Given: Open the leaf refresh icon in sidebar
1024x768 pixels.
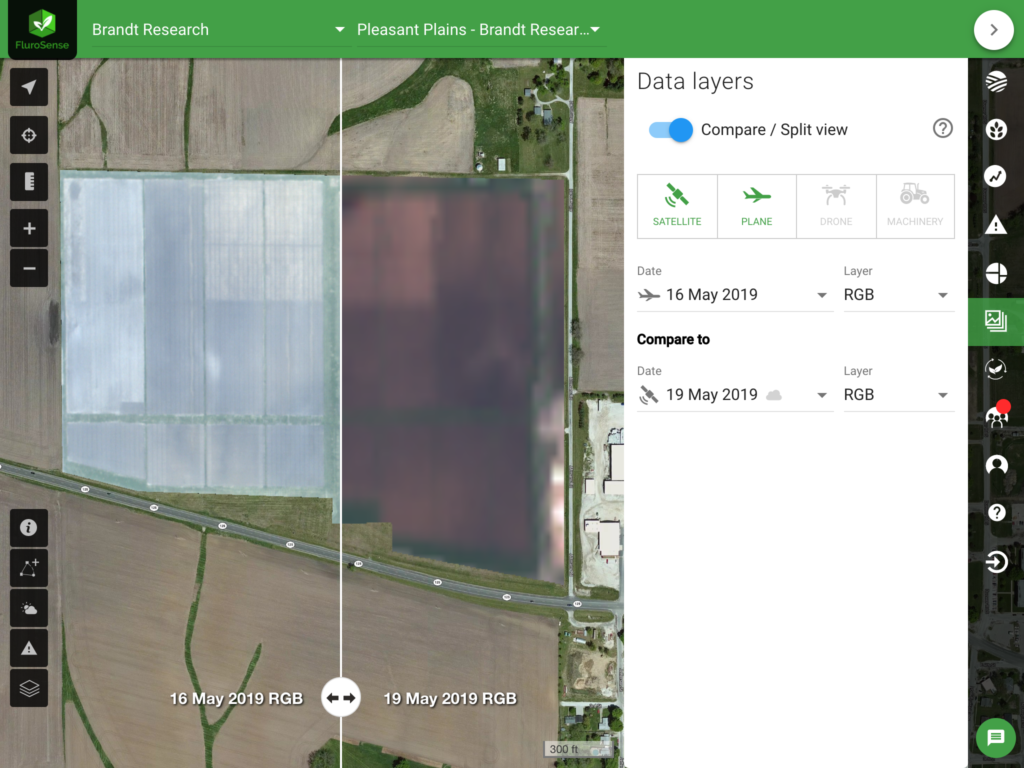Looking at the screenshot, I should 996,369.
